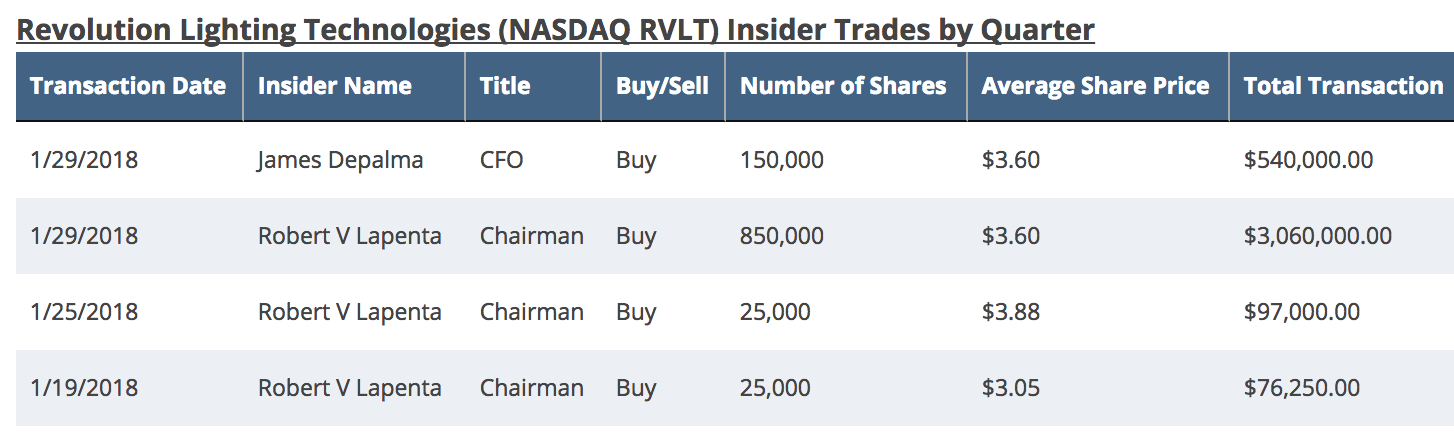Sort by Total Transaction column header
1454x438 pixels.
pyautogui.click(x=1343, y=86)
